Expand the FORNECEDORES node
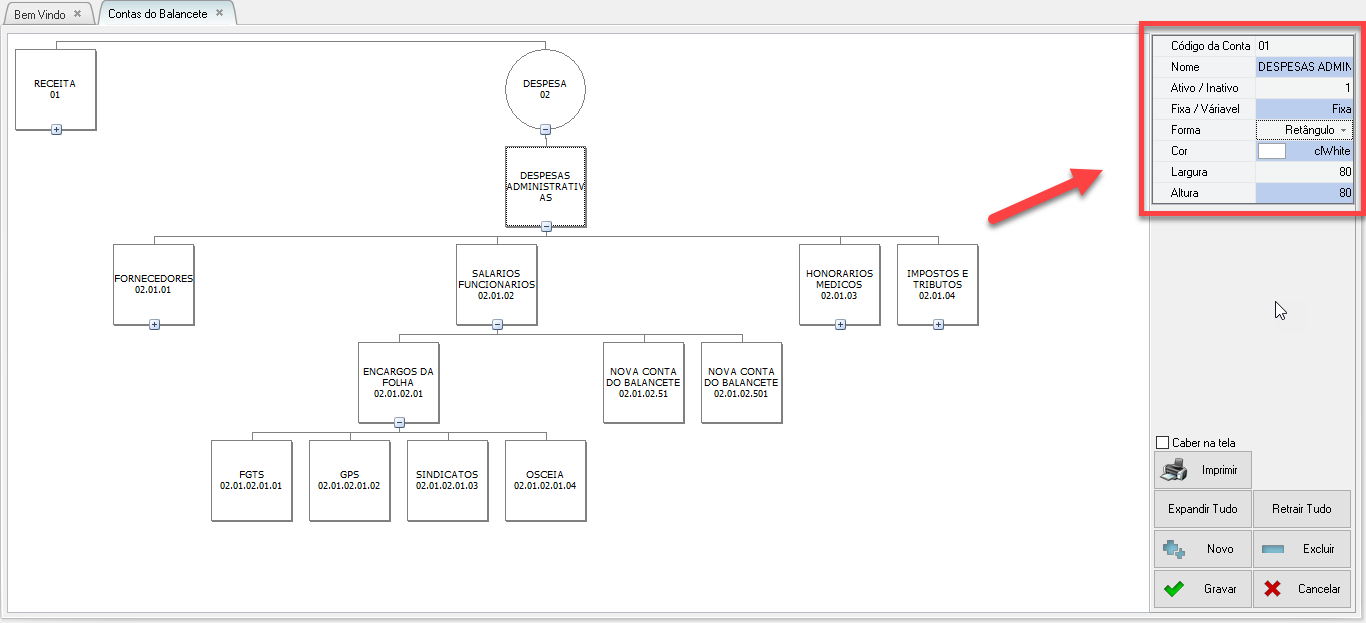Screen dimensions: 1366x623 pos(154,324)
